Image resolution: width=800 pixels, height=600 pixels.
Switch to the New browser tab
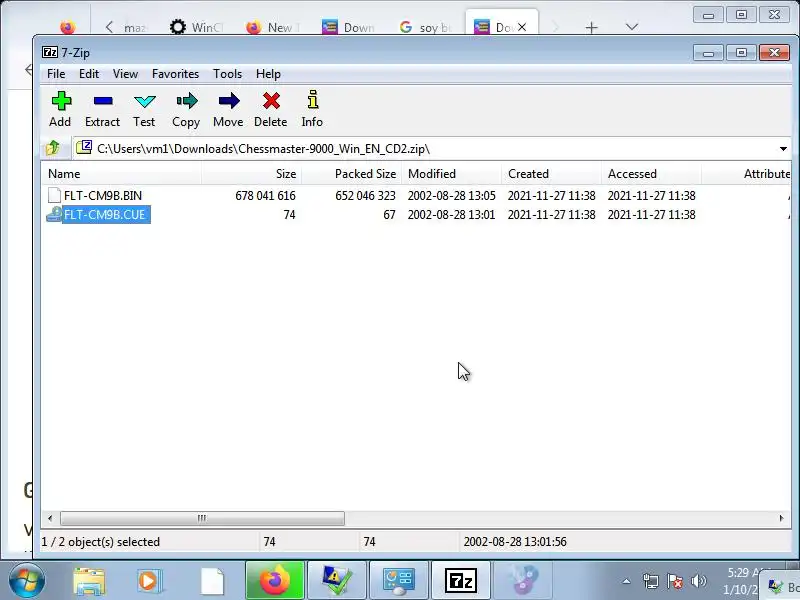[272, 27]
